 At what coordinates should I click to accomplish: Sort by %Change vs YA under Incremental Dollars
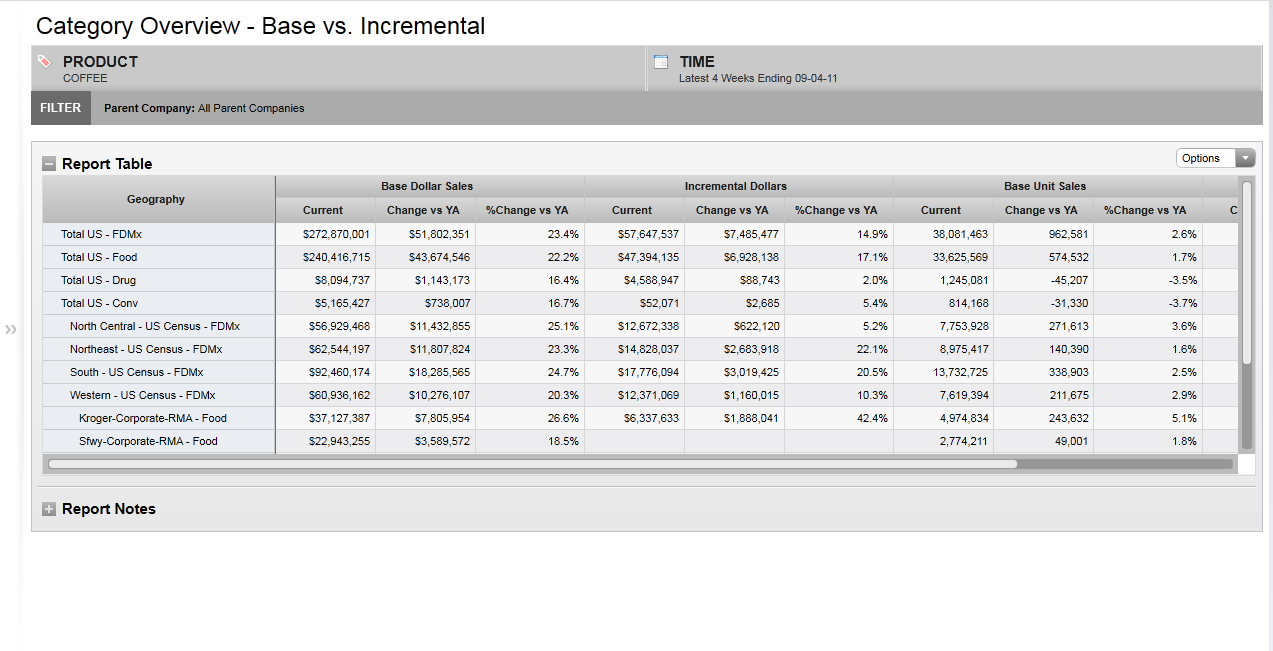(835, 210)
